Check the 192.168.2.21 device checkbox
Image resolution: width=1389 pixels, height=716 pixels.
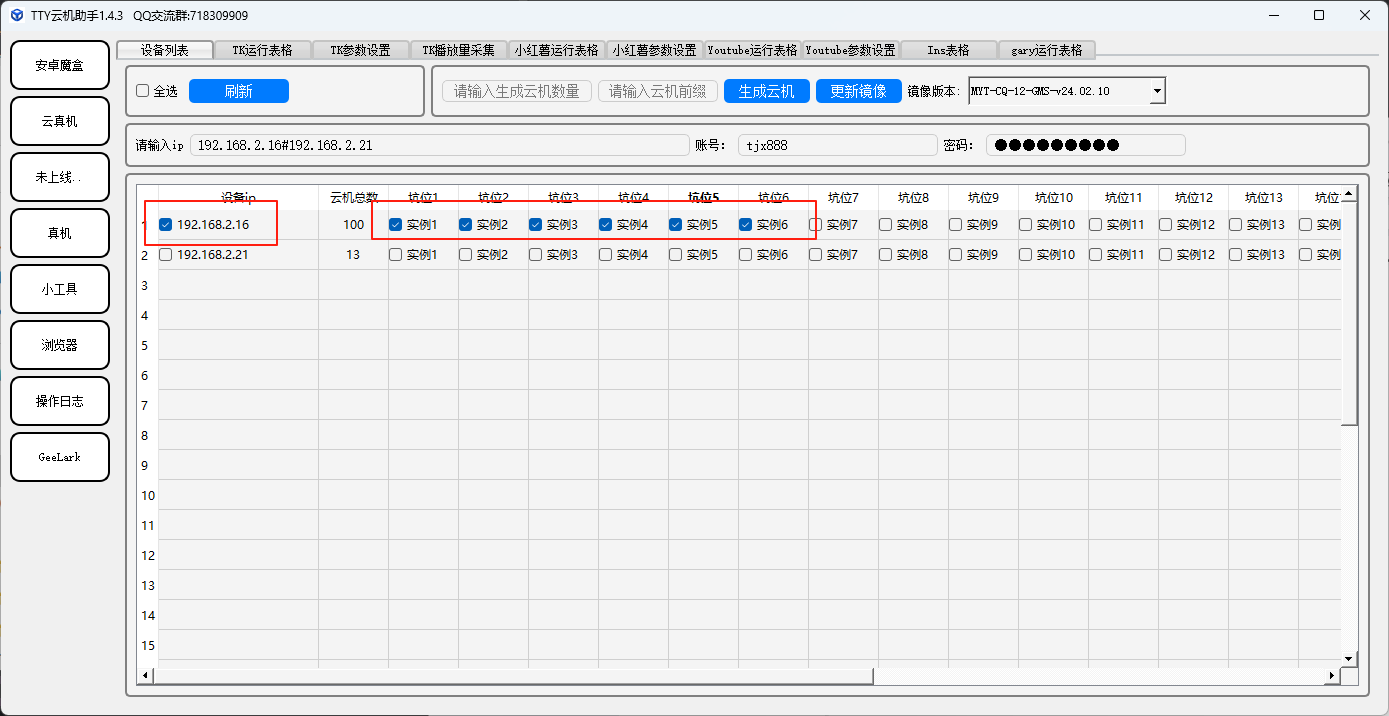pos(166,255)
